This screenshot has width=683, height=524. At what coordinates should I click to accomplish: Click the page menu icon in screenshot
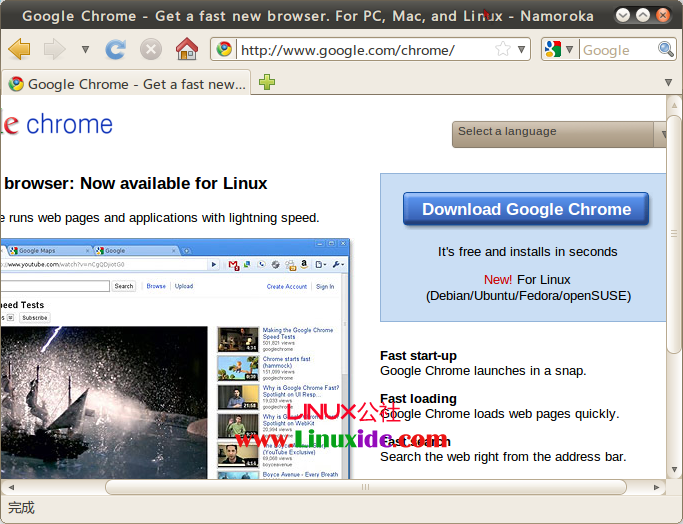pos(321,264)
